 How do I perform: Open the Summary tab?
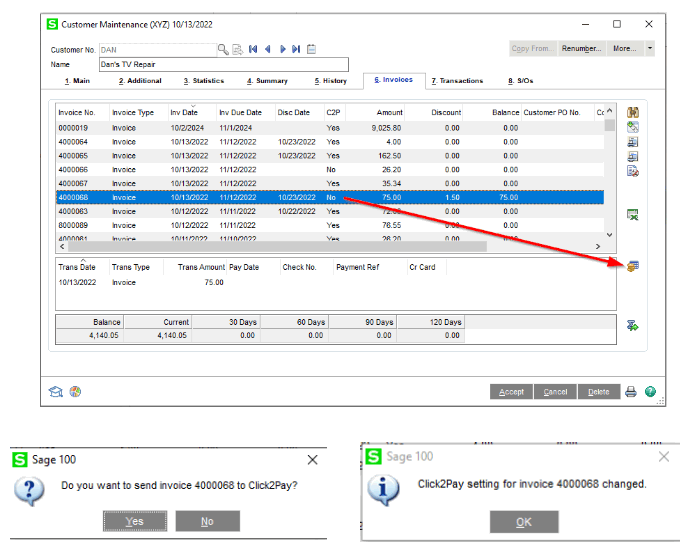coord(267,81)
